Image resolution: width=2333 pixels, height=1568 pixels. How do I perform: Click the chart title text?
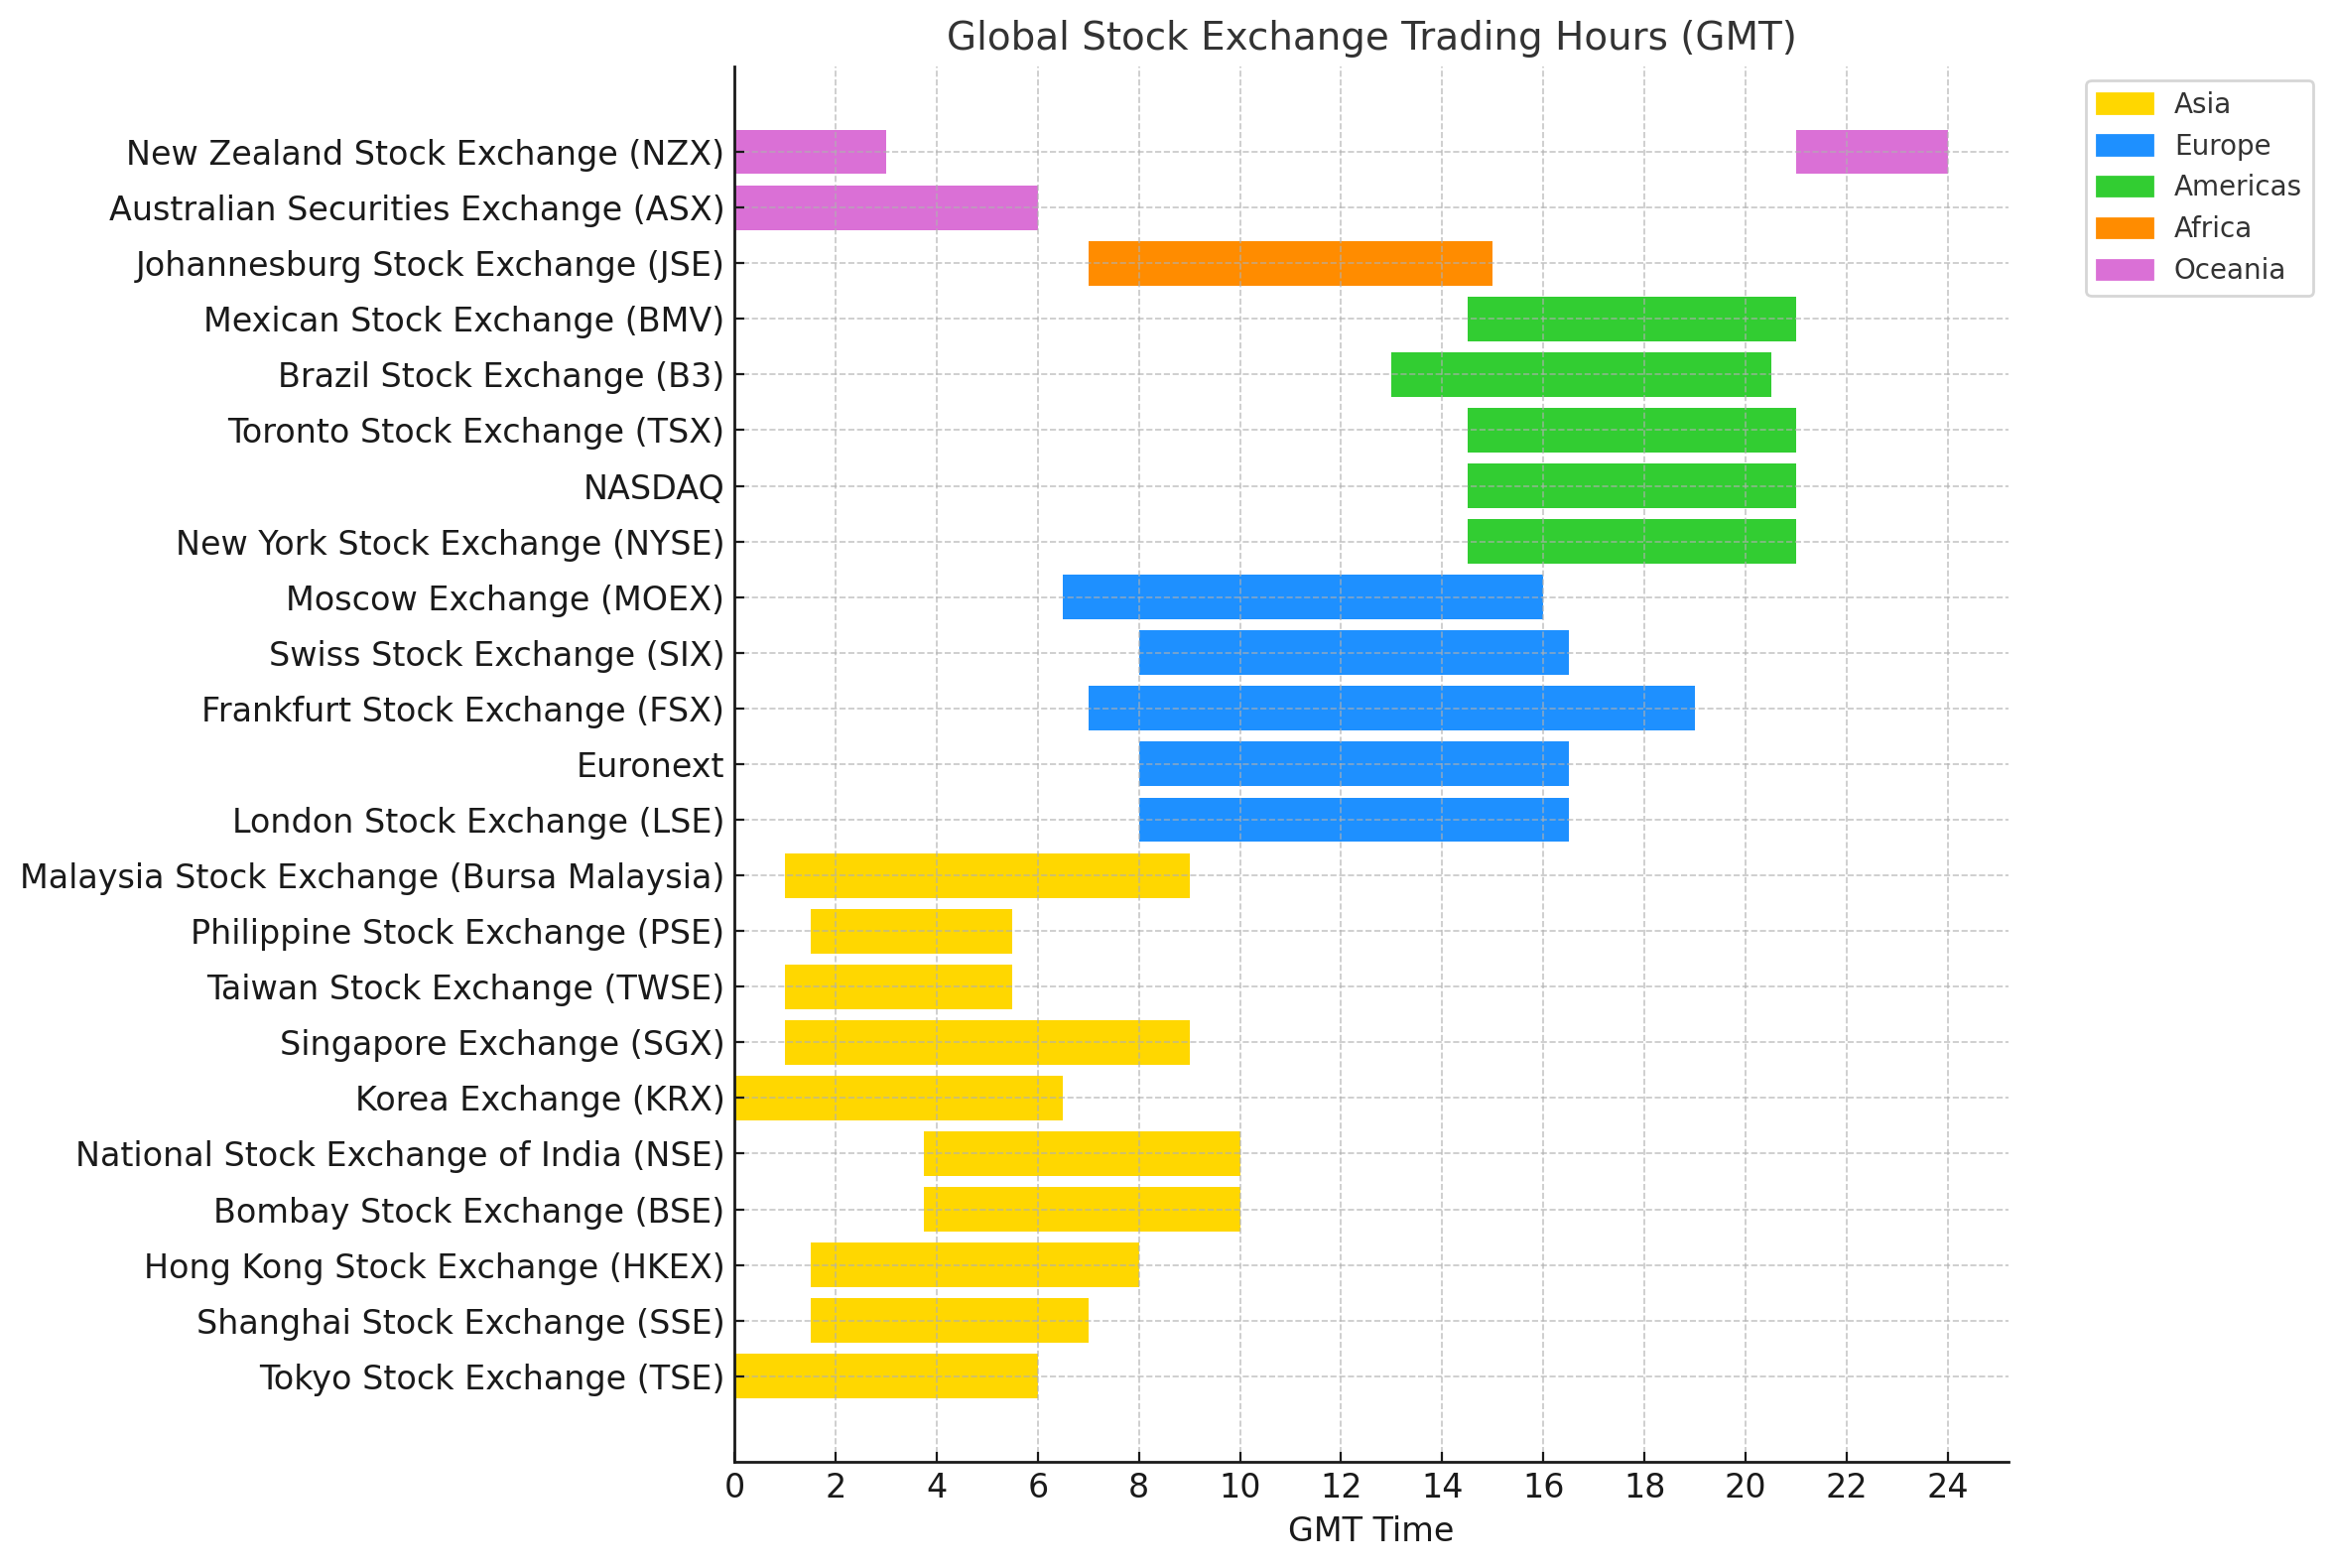click(x=1370, y=37)
